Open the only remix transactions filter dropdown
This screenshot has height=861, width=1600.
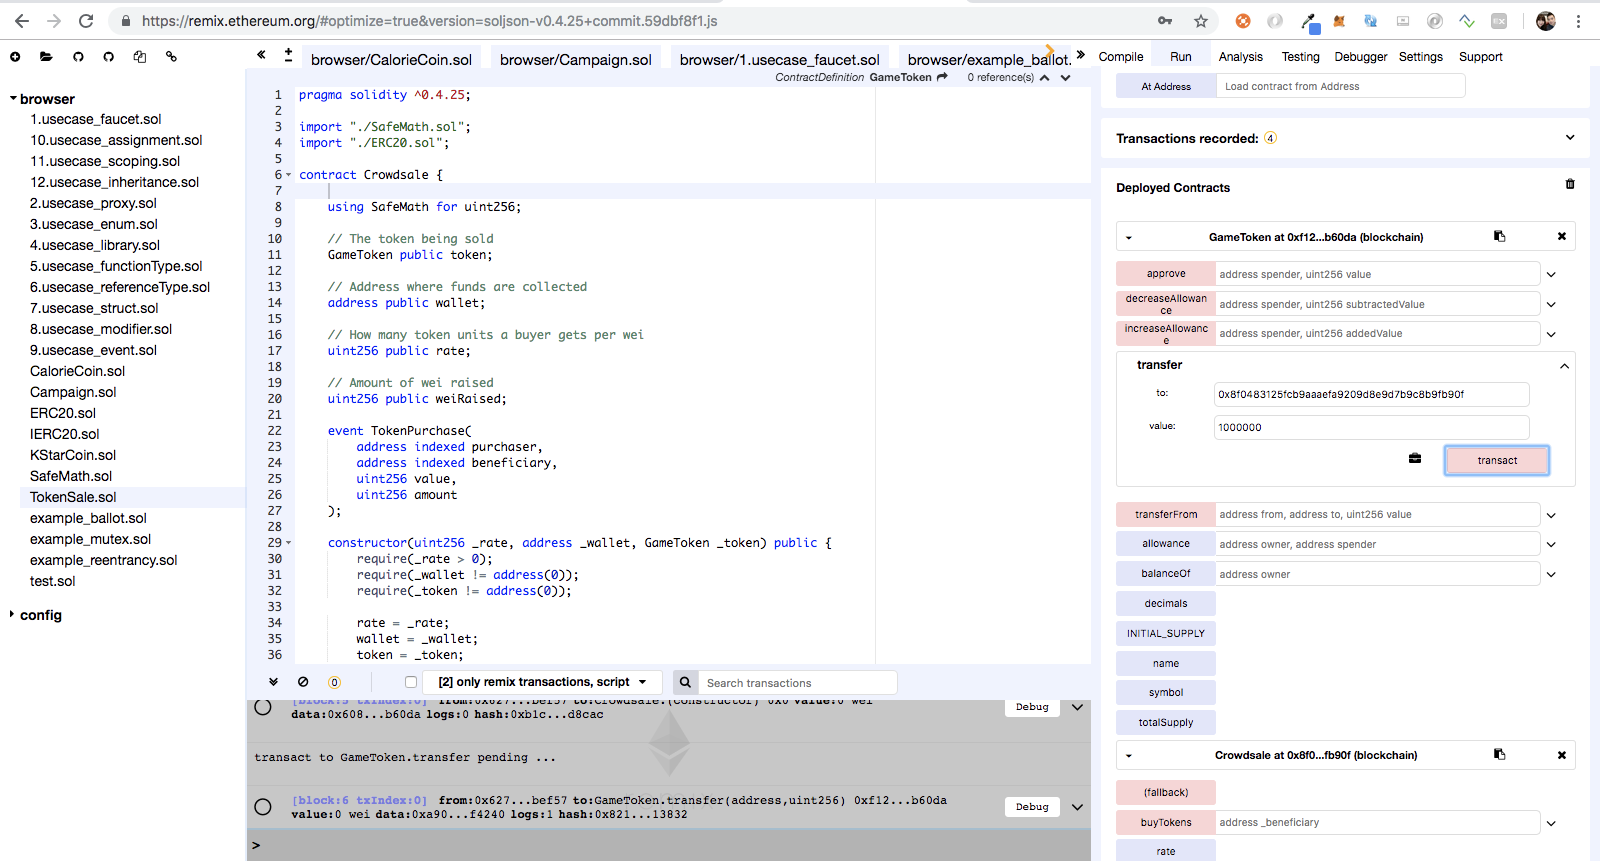[542, 682]
